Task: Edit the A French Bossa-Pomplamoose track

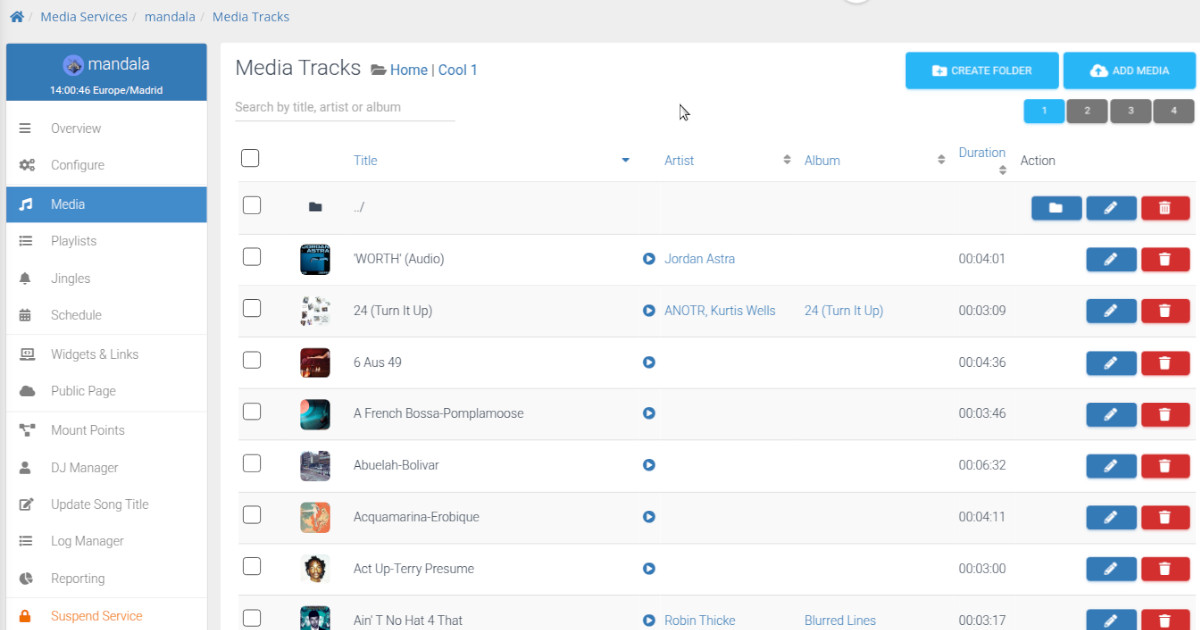Action: (x=1111, y=414)
